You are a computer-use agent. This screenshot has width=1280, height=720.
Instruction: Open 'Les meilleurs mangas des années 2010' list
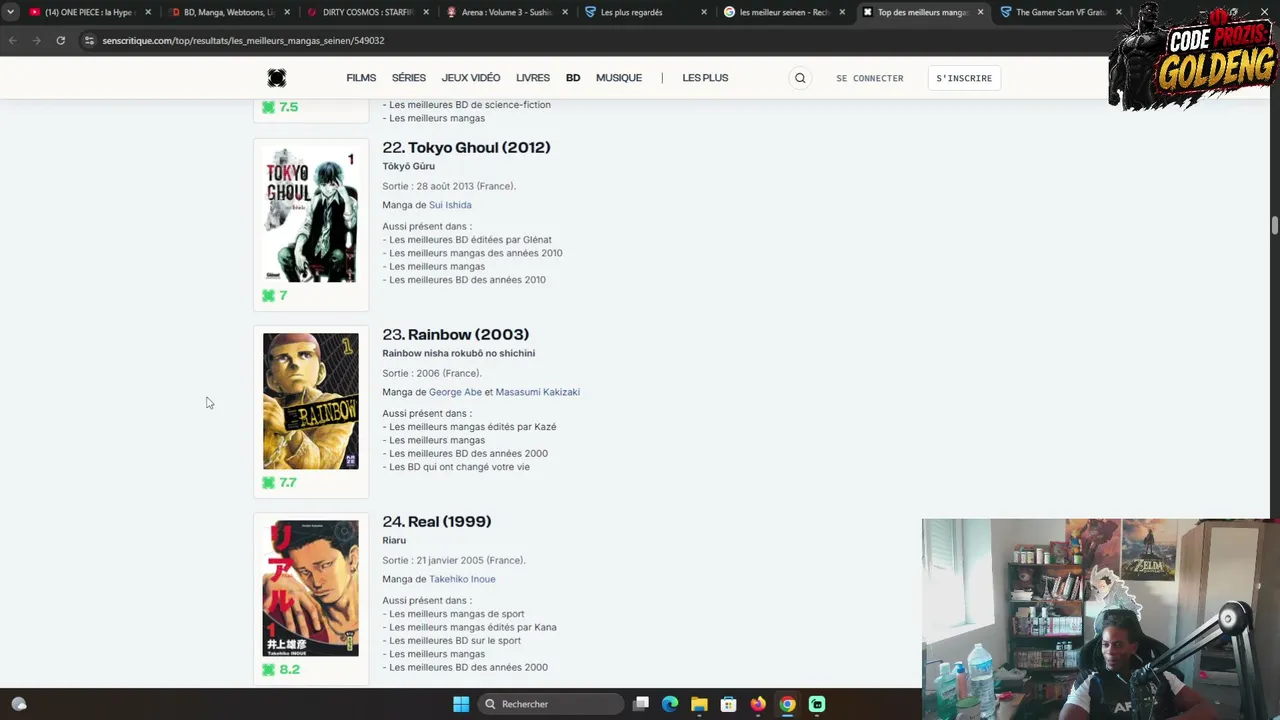476,253
